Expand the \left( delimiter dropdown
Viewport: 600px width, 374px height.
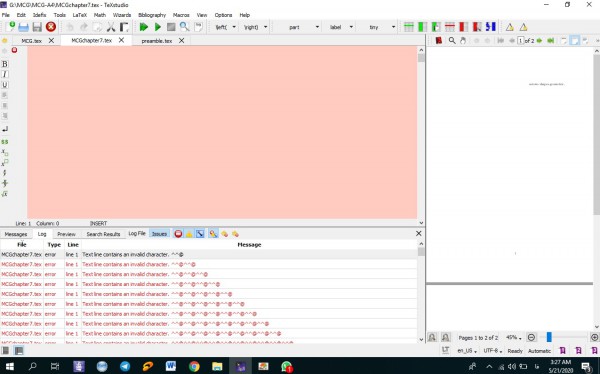coord(234,27)
